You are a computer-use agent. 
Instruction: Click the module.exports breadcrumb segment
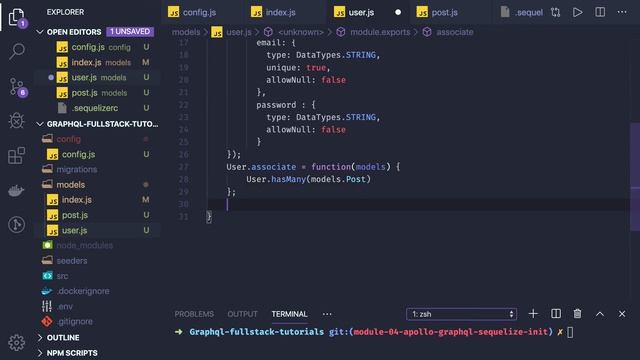pos(373,32)
